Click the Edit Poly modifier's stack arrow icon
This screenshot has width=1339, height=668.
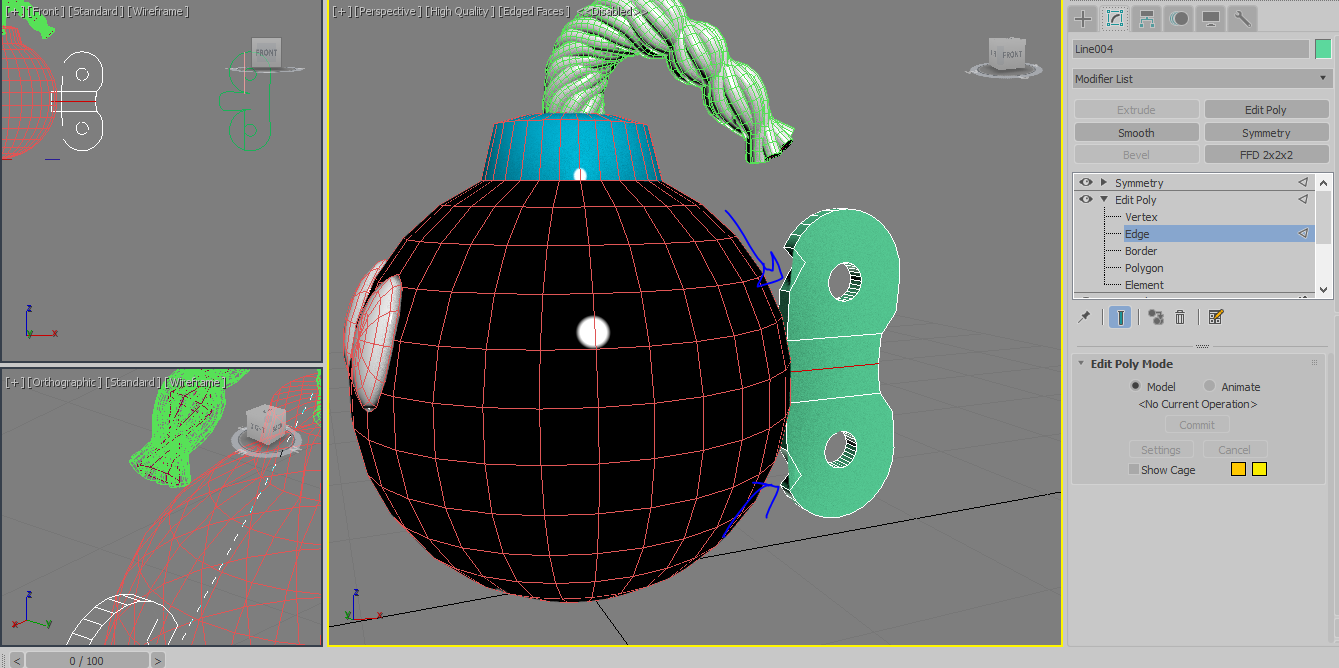click(1303, 200)
